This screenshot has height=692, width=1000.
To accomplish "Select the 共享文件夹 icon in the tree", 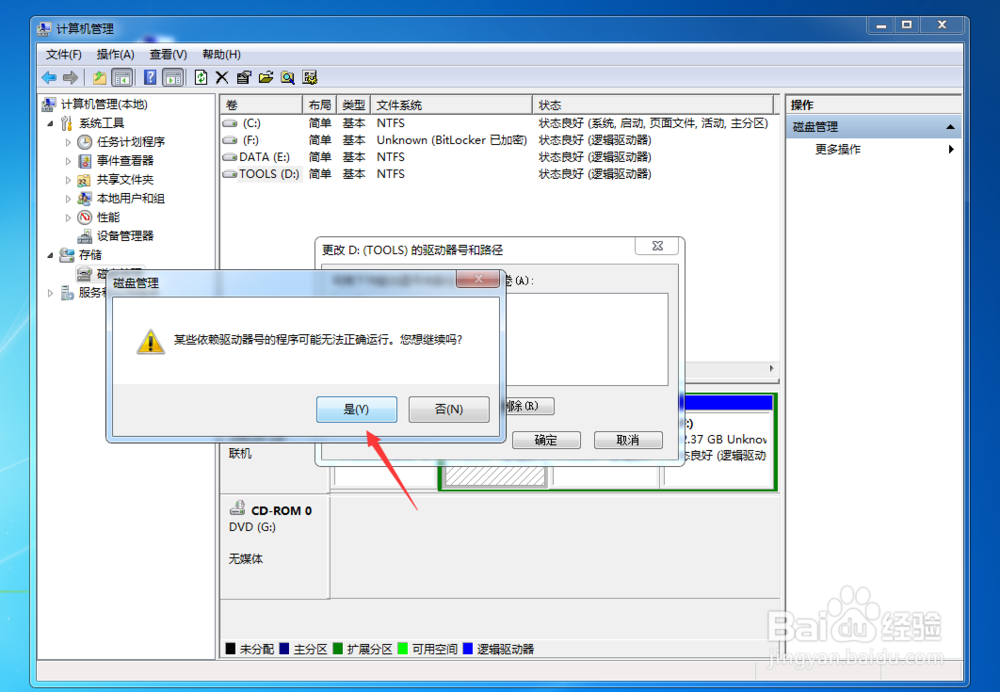I will pyautogui.click(x=84, y=180).
